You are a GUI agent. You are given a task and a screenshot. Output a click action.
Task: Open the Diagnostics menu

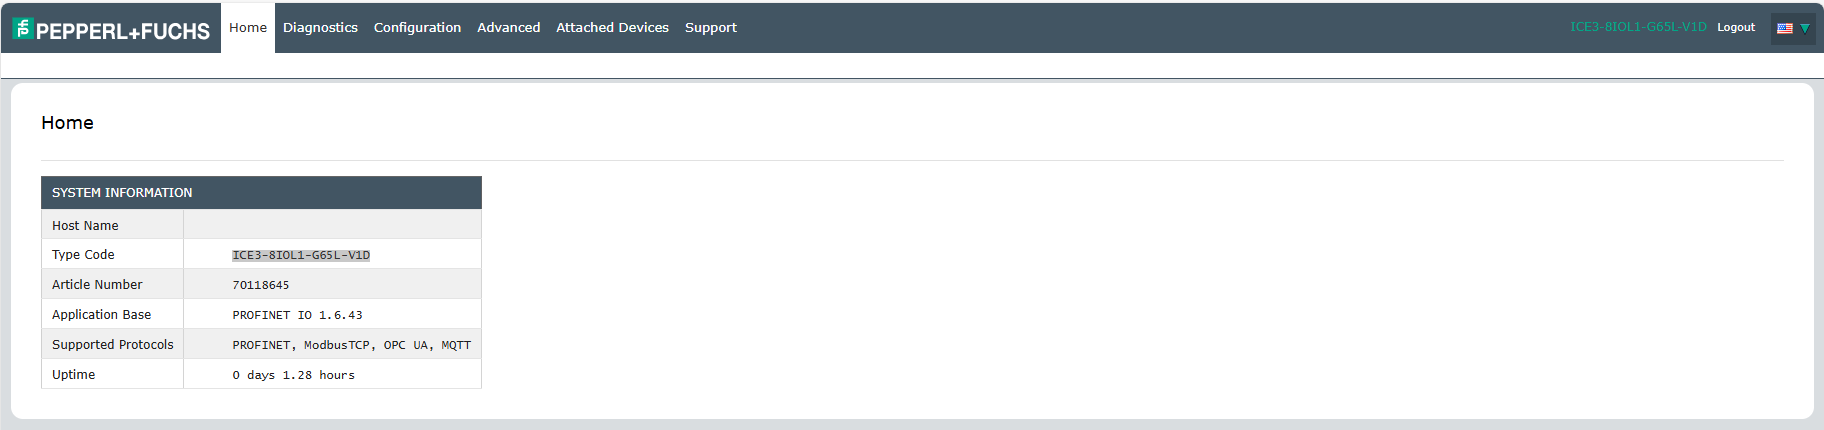click(x=320, y=28)
